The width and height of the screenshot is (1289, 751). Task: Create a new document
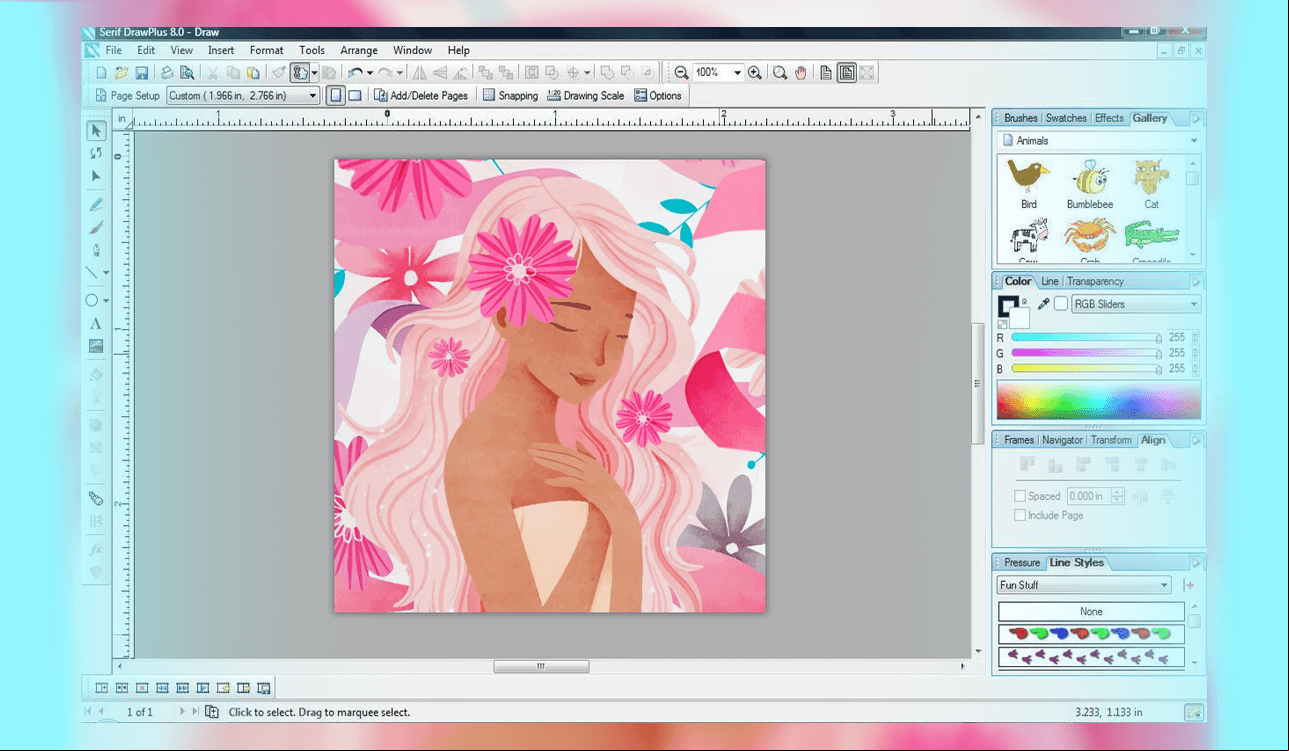[x=101, y=73]
